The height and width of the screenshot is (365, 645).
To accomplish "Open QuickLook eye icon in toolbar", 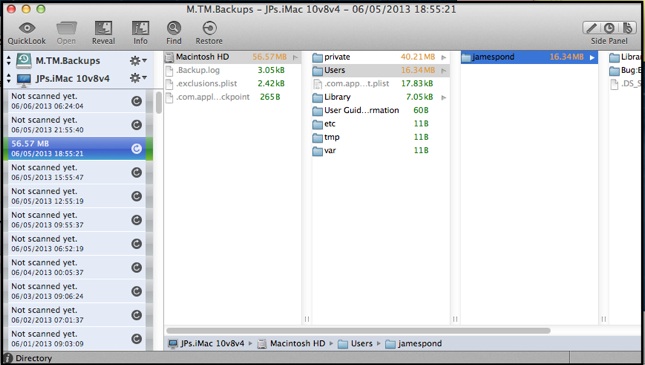I will tap(26, 28).
